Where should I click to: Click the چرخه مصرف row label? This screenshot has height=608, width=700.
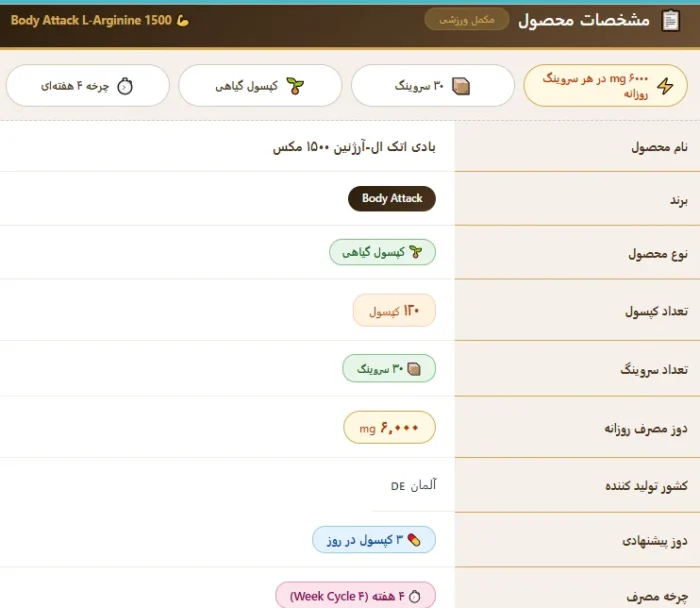point(657,597)
